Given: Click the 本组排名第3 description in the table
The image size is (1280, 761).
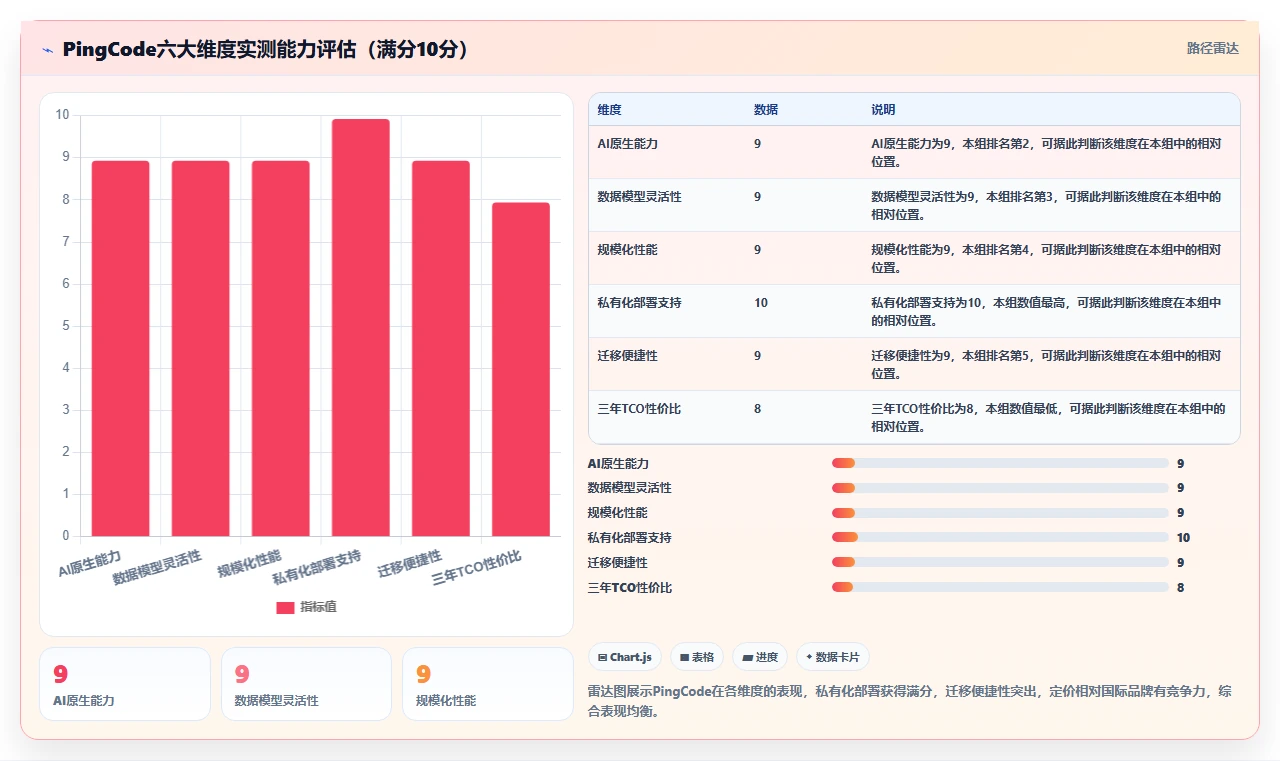Looking at the screenshot, I should coord(1046,205).
